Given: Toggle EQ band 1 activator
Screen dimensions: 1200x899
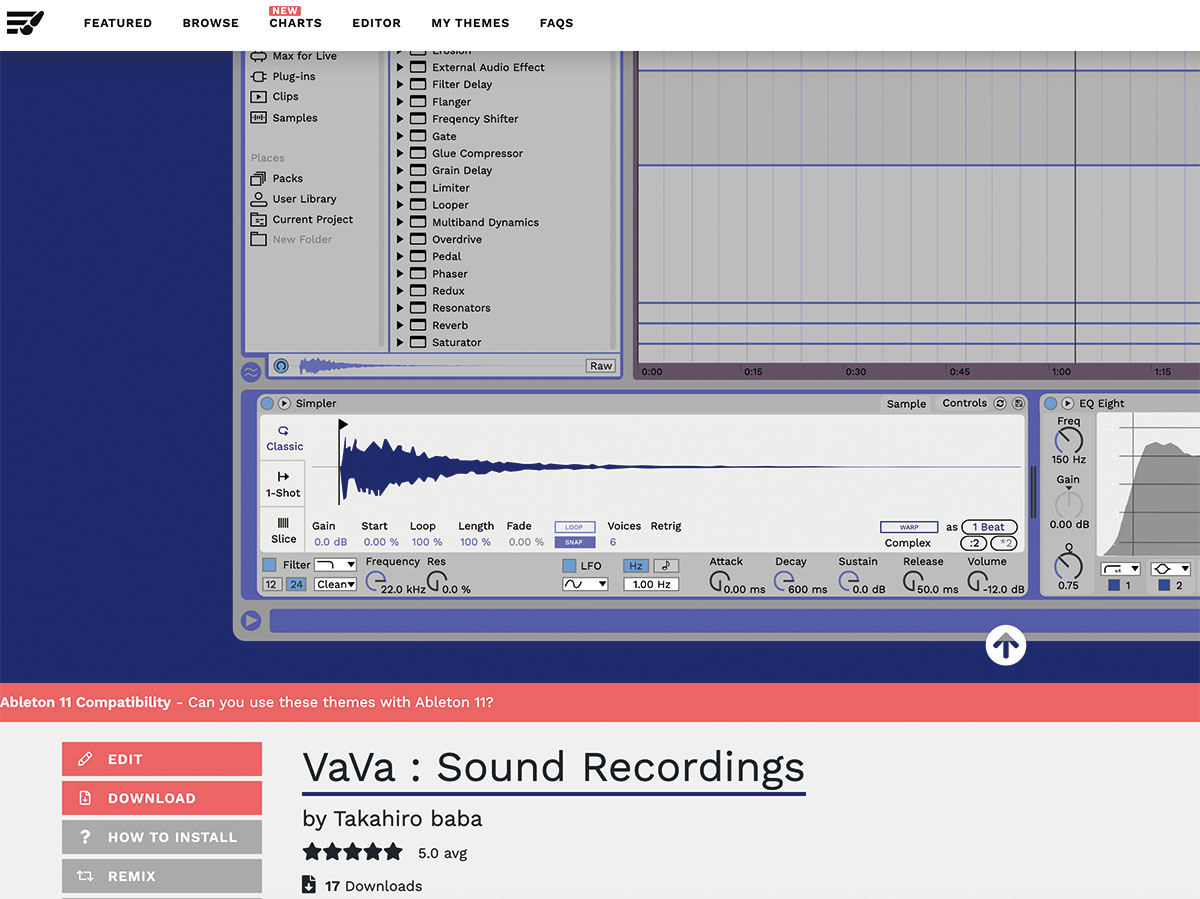Looking at the screenshot, I should click(x=1113, y=585).
